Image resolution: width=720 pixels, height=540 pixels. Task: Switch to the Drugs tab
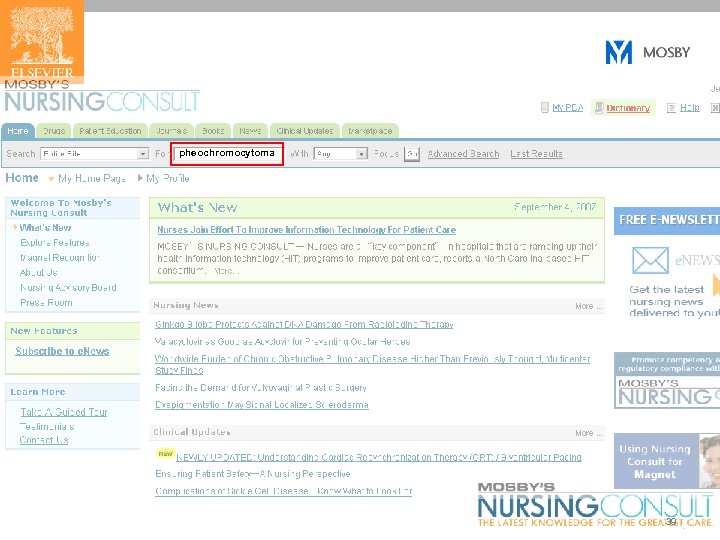click(54, 131)
